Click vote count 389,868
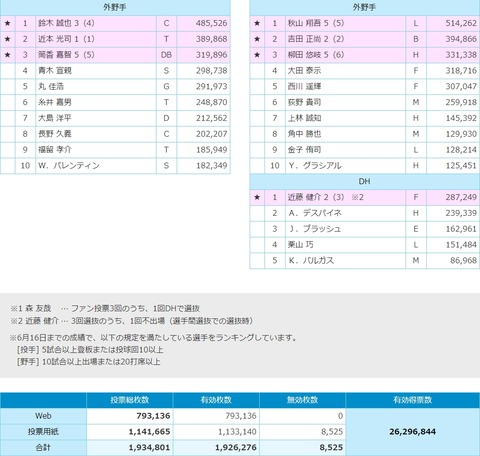The width and height of the screenshot is (480, 456). pos(211,39)
